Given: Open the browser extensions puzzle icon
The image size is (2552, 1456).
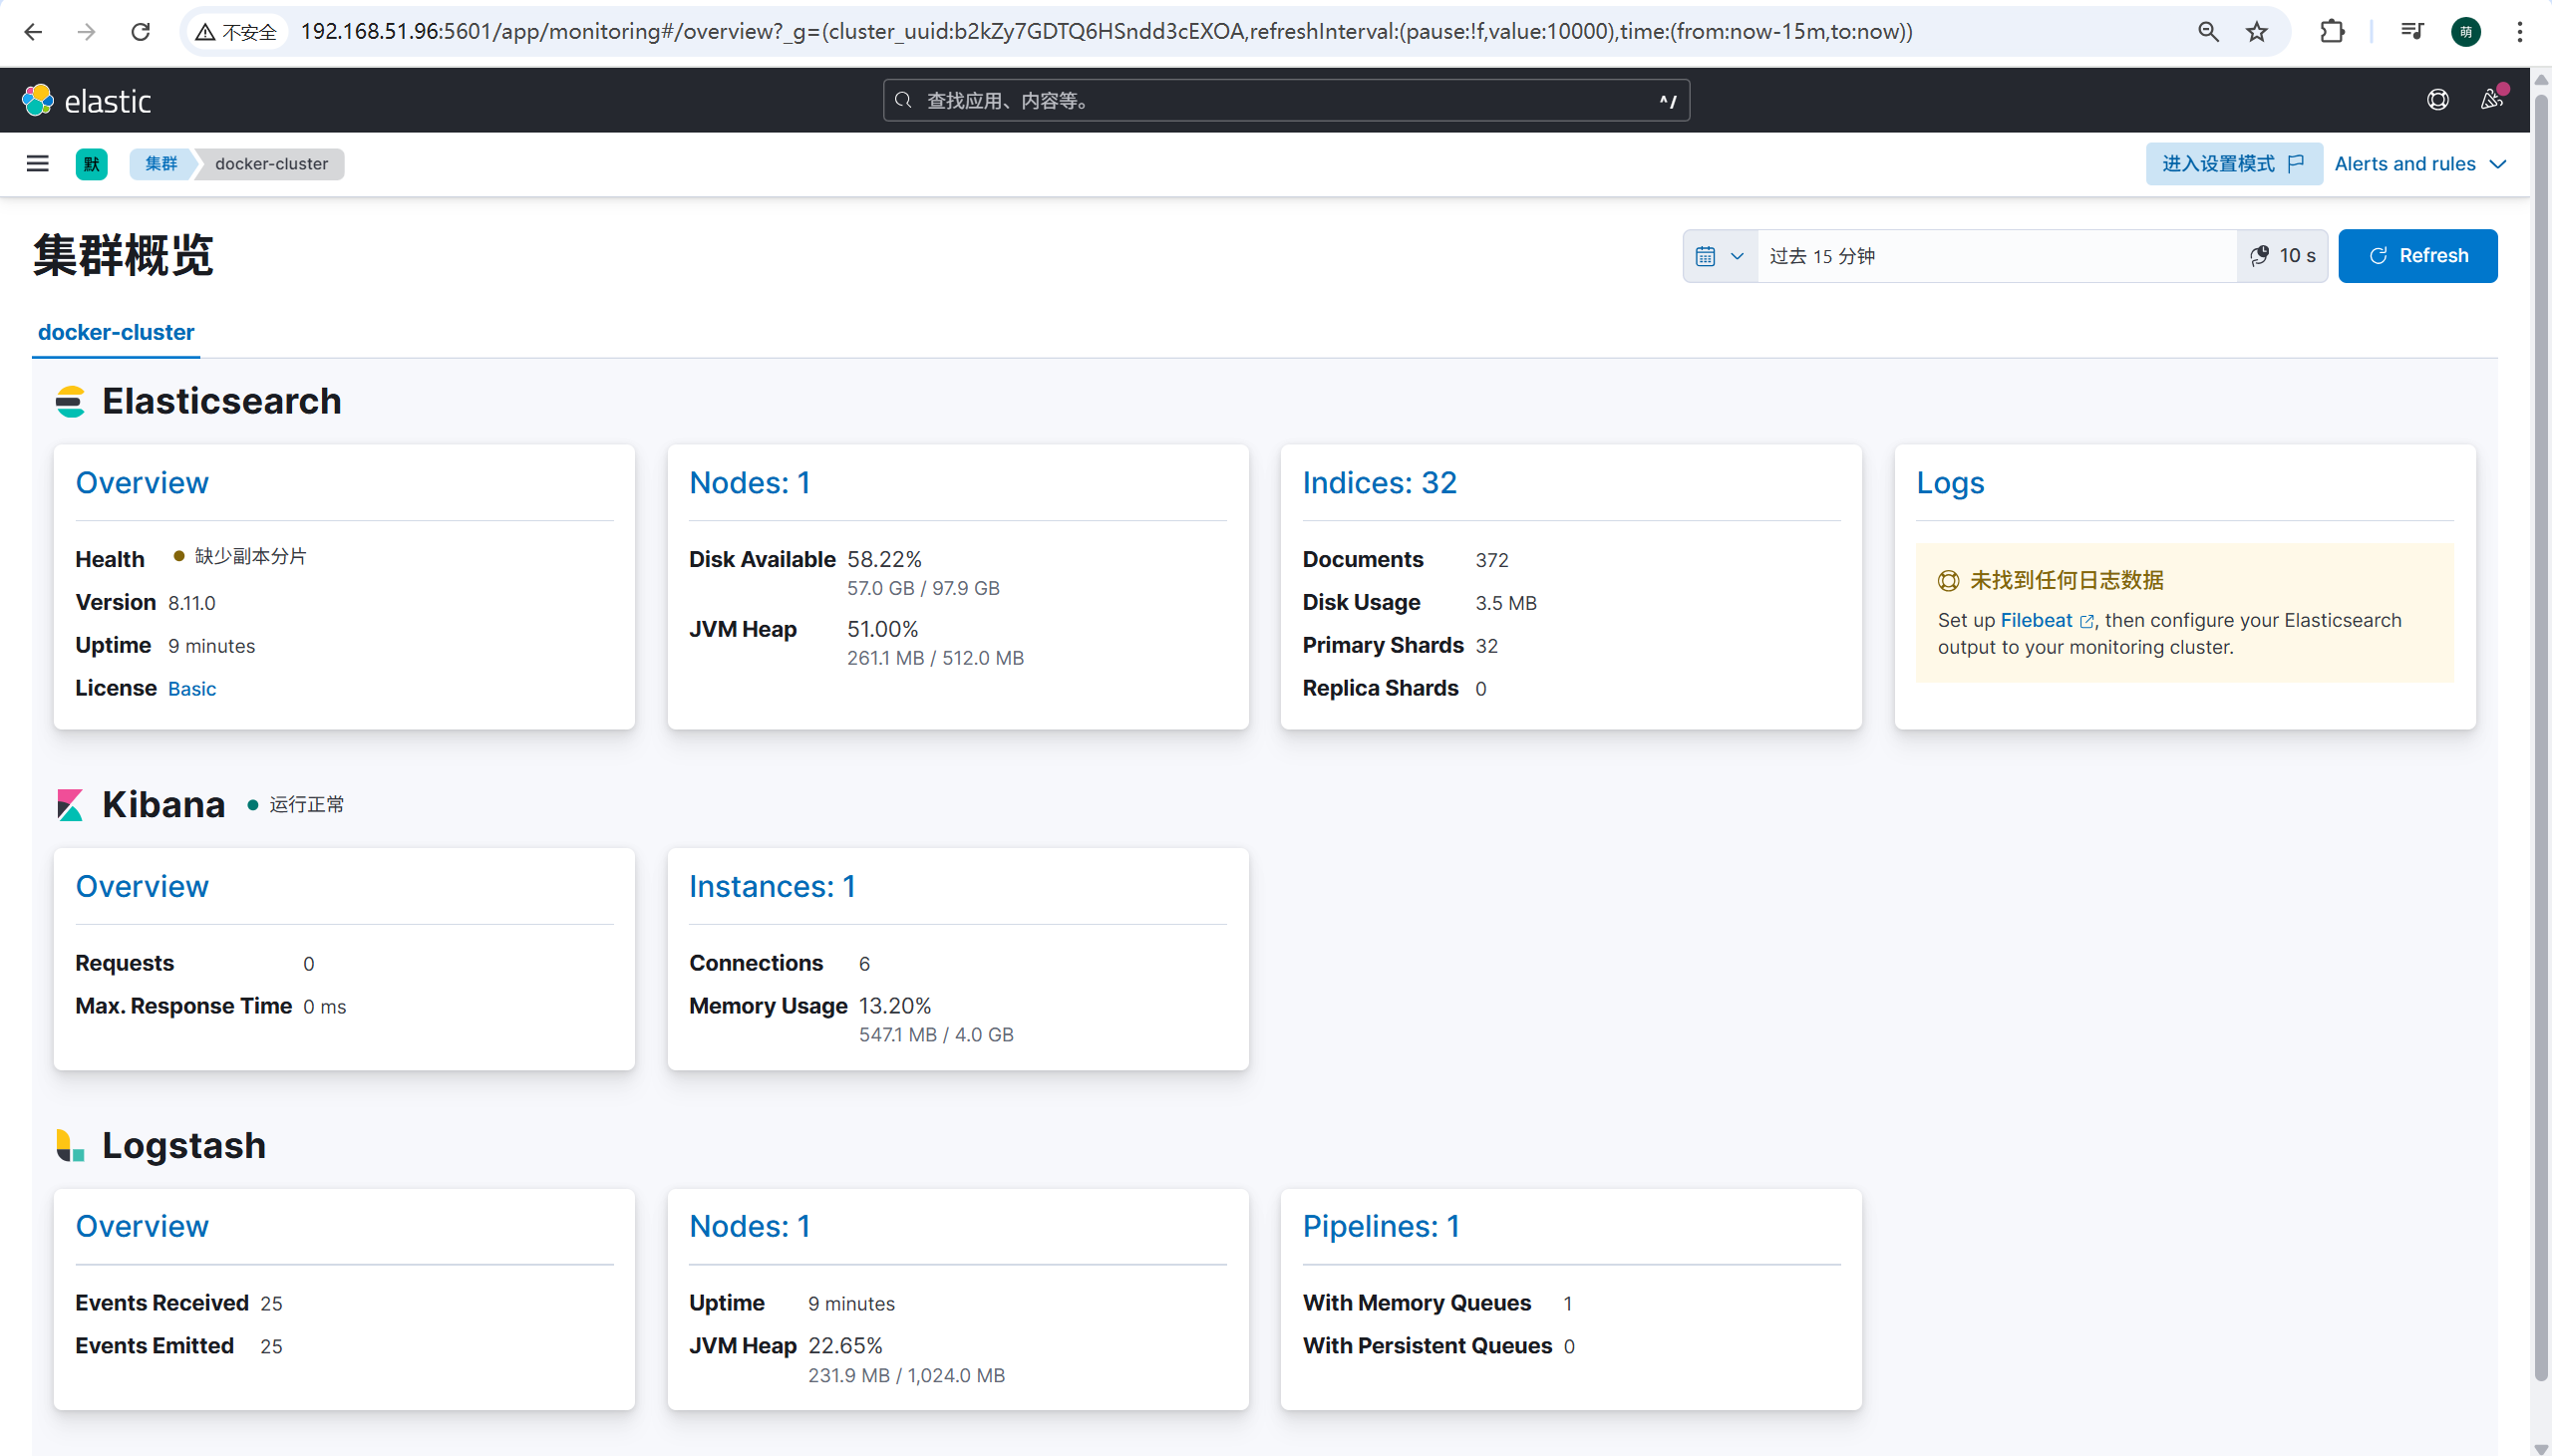Looking at the screenshot, I should click(x=2331, y=32).
